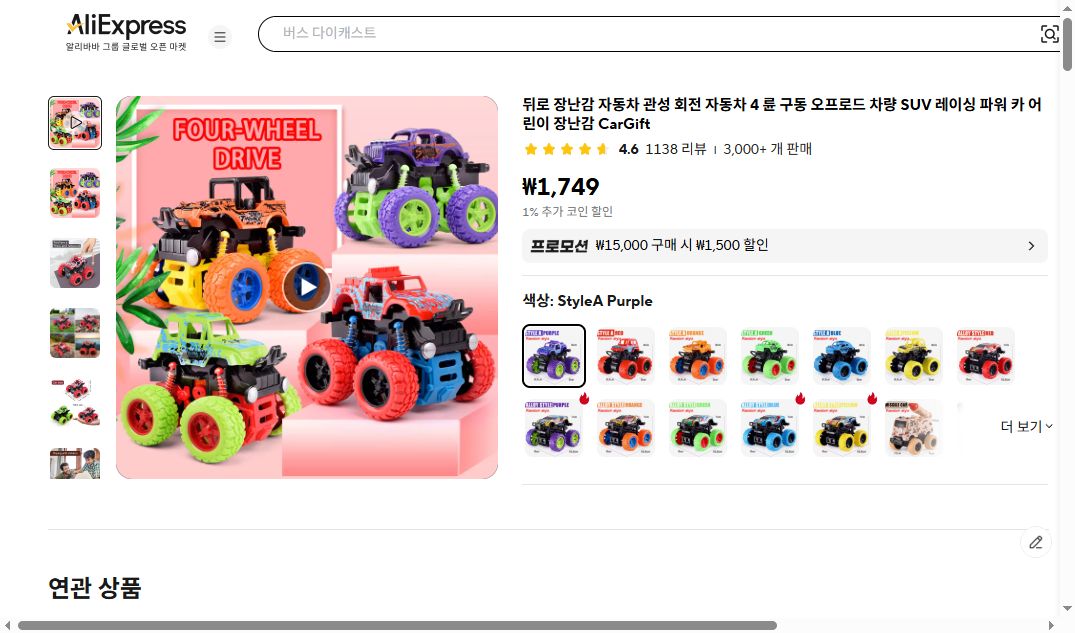Screen dimensions: 1075x633
Task: Choose the StyleA Blue truck variant
Action: coord(841,356)
